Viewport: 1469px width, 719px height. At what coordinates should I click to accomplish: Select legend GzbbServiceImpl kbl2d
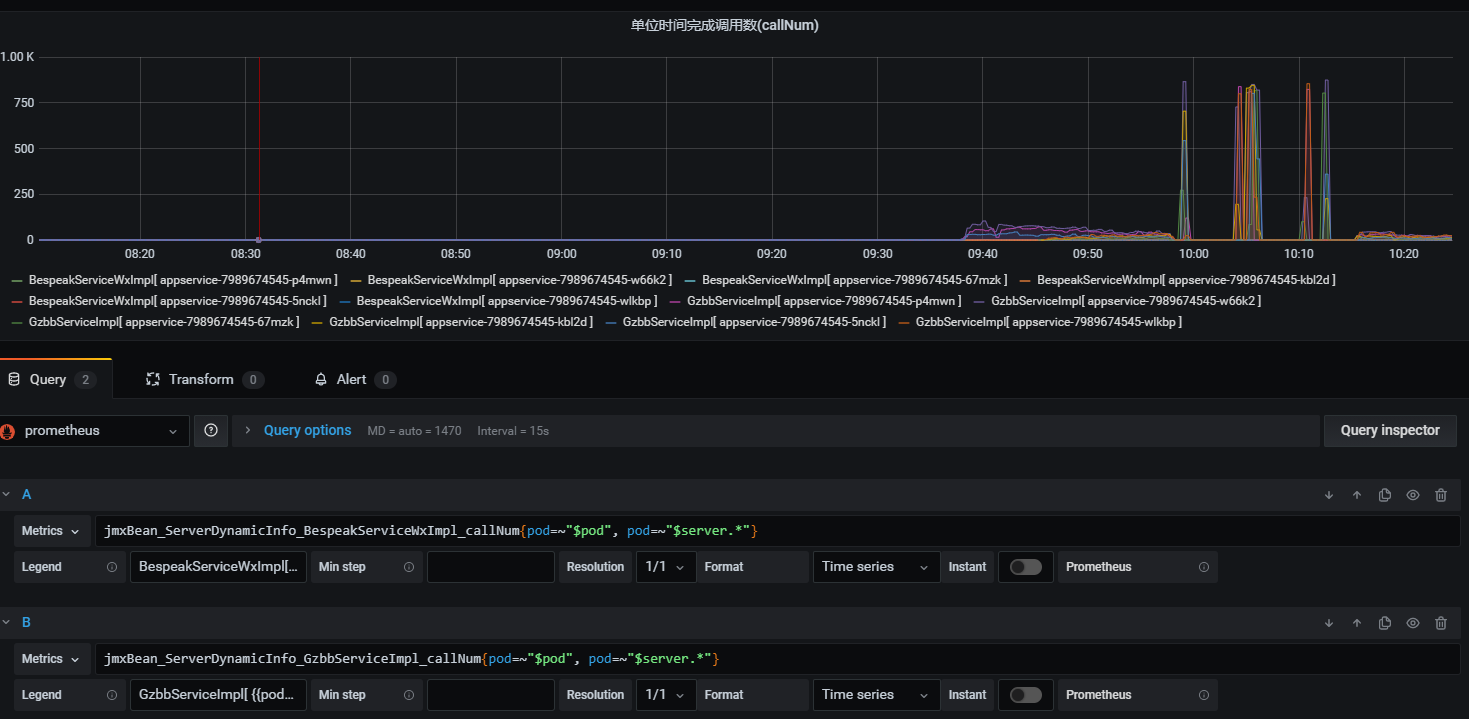pos(461,322)
